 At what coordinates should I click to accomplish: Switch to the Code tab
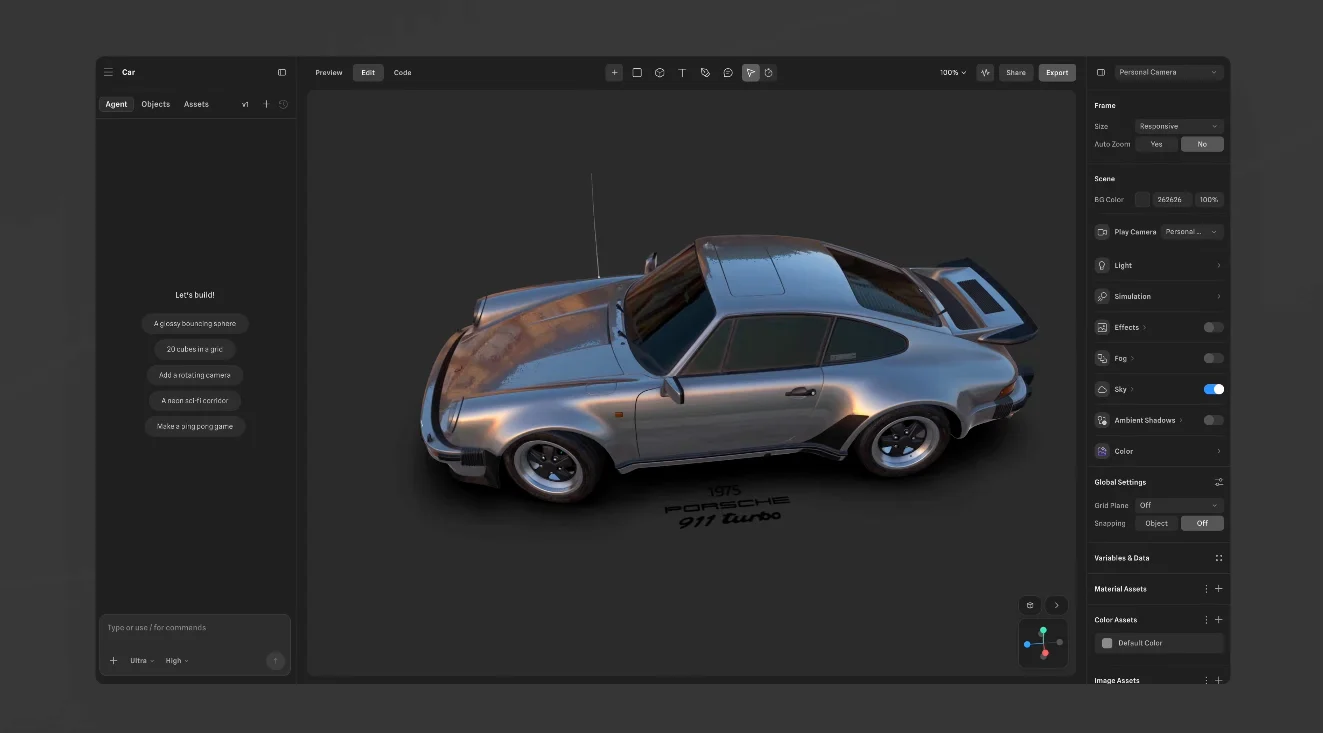pyautogui.click(x=402, y=72)
